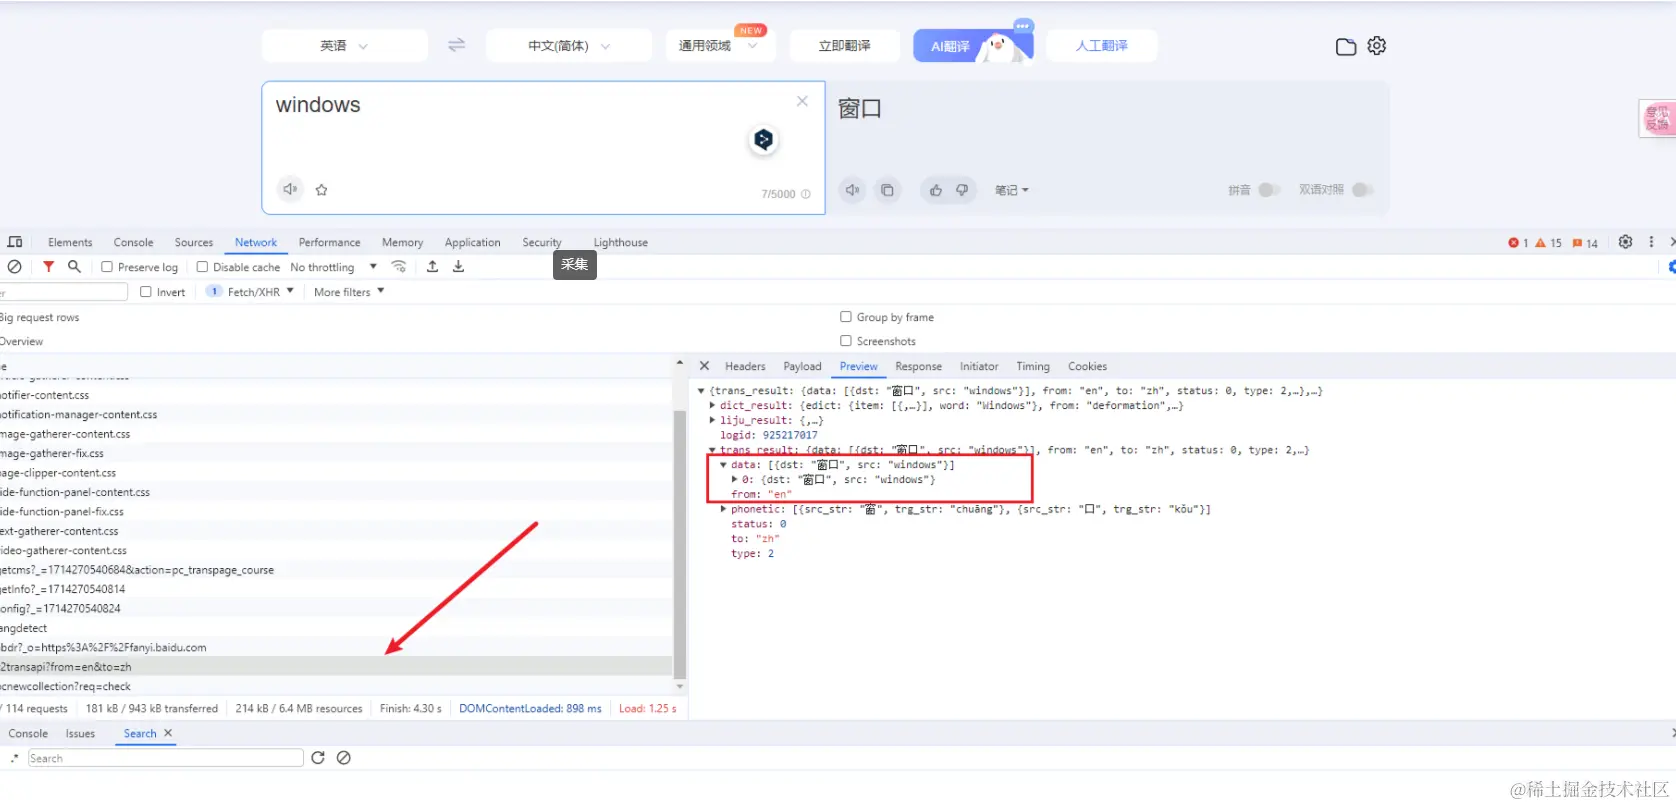This screenshot has width=1676, height=806.
Task: Check the Invert filter checkbox
Action: pos(146,292)
